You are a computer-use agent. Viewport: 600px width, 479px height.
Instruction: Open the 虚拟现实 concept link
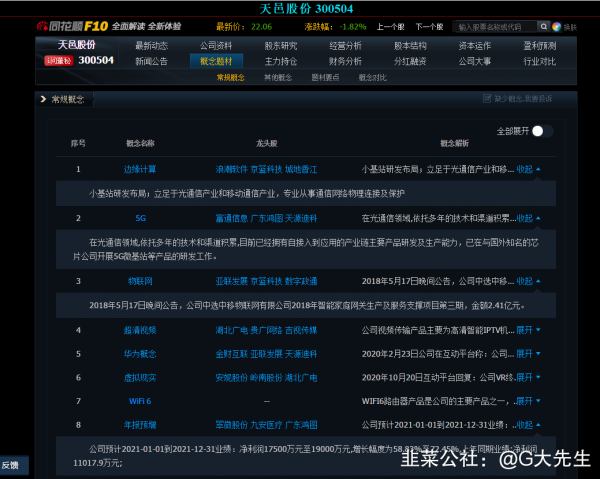point(140,378)
